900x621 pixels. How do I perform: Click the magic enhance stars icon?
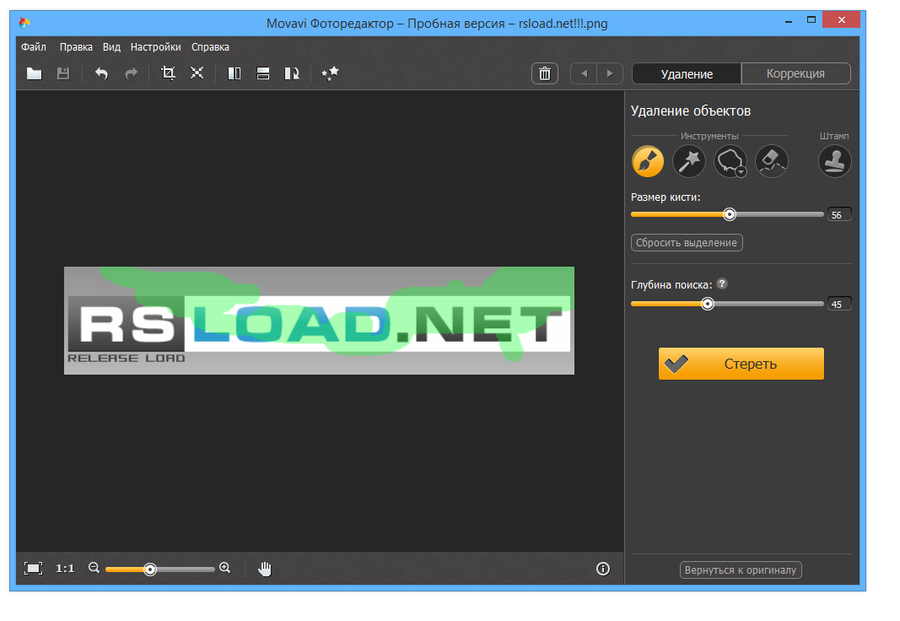click(330, 73)
